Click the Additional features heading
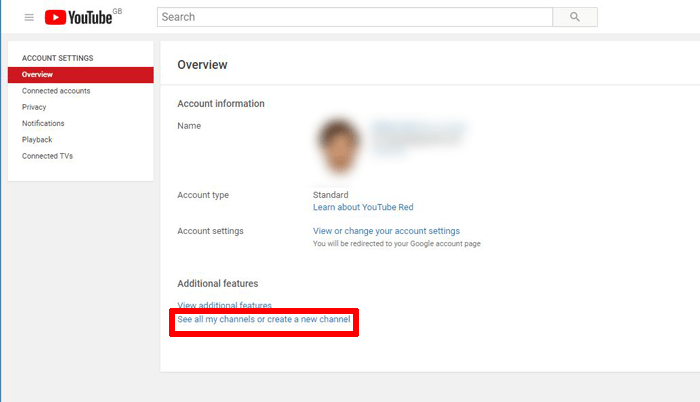The height and width of the screenshot is (402, 700). click(217, 284)
